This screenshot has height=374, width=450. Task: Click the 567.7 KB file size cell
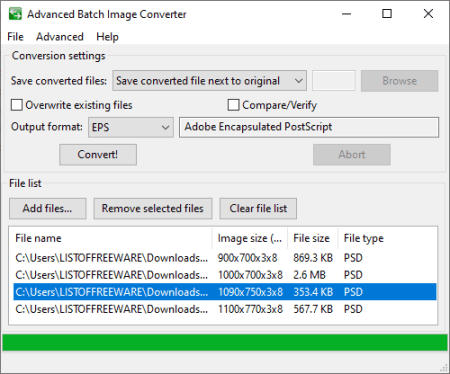coord(313,309)
